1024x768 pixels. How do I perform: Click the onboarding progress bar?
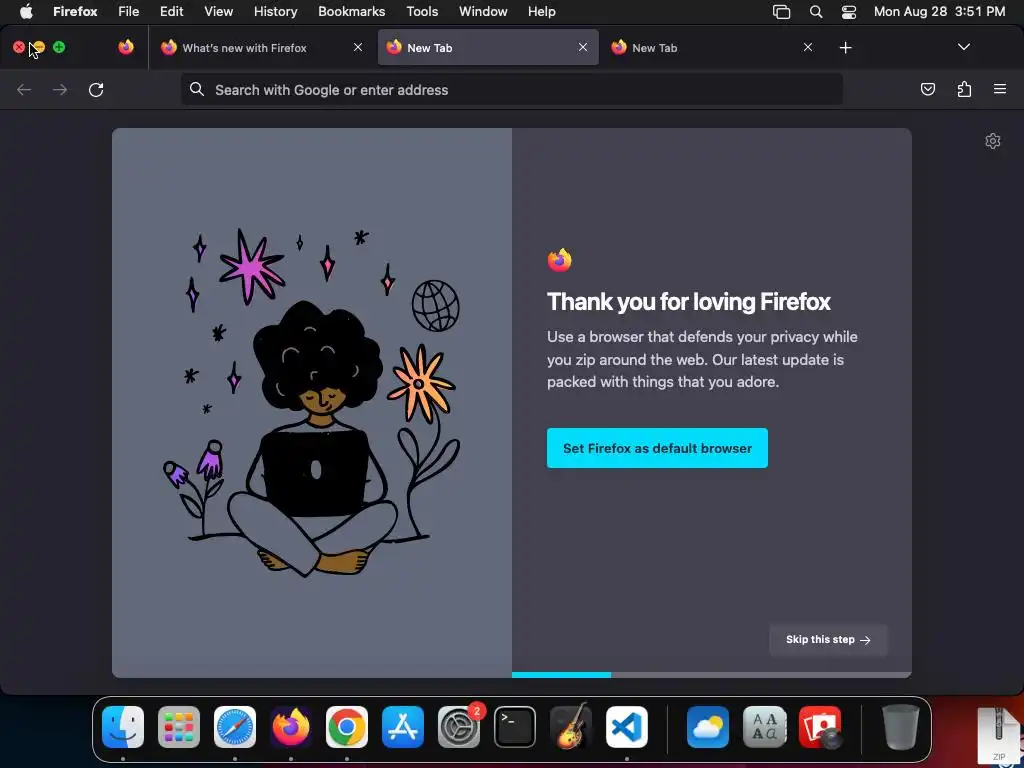(x=712, y=675)
